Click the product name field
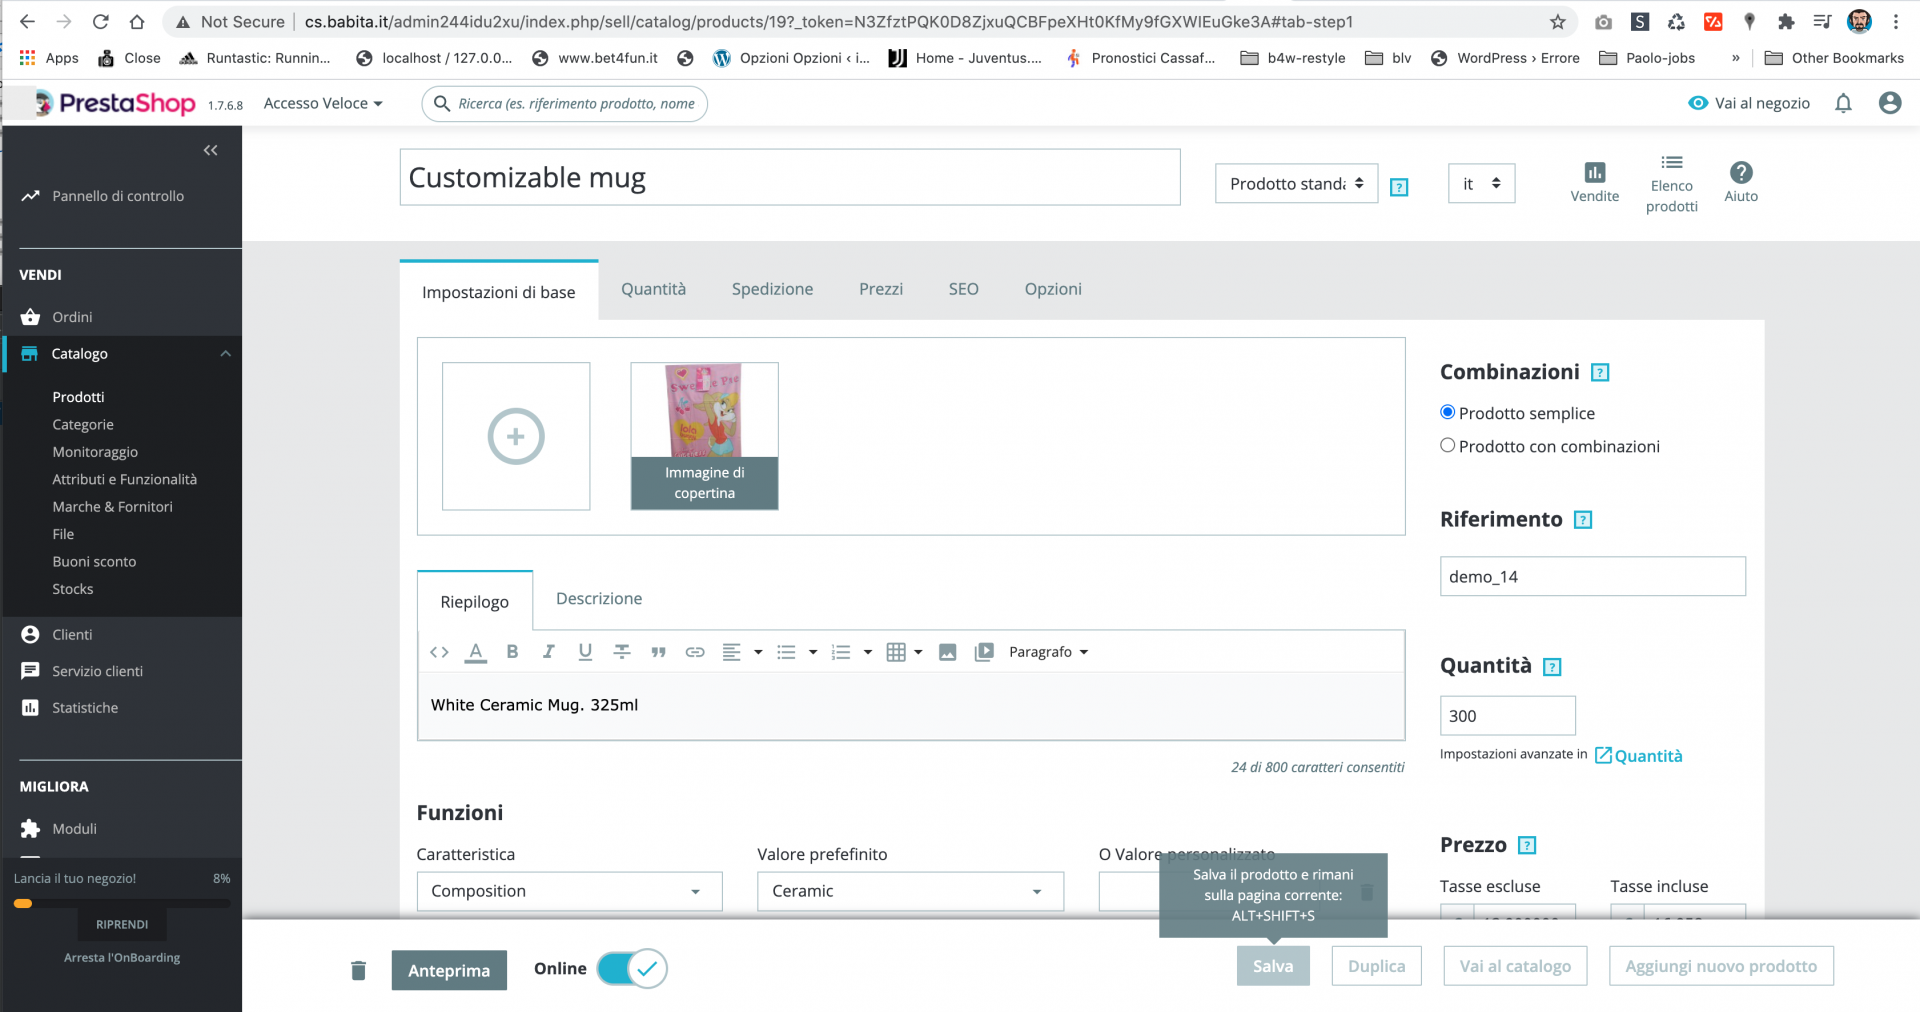The height and width of the screenshot is (1012, 1920). pyautogui.click(x=790, y=177)
